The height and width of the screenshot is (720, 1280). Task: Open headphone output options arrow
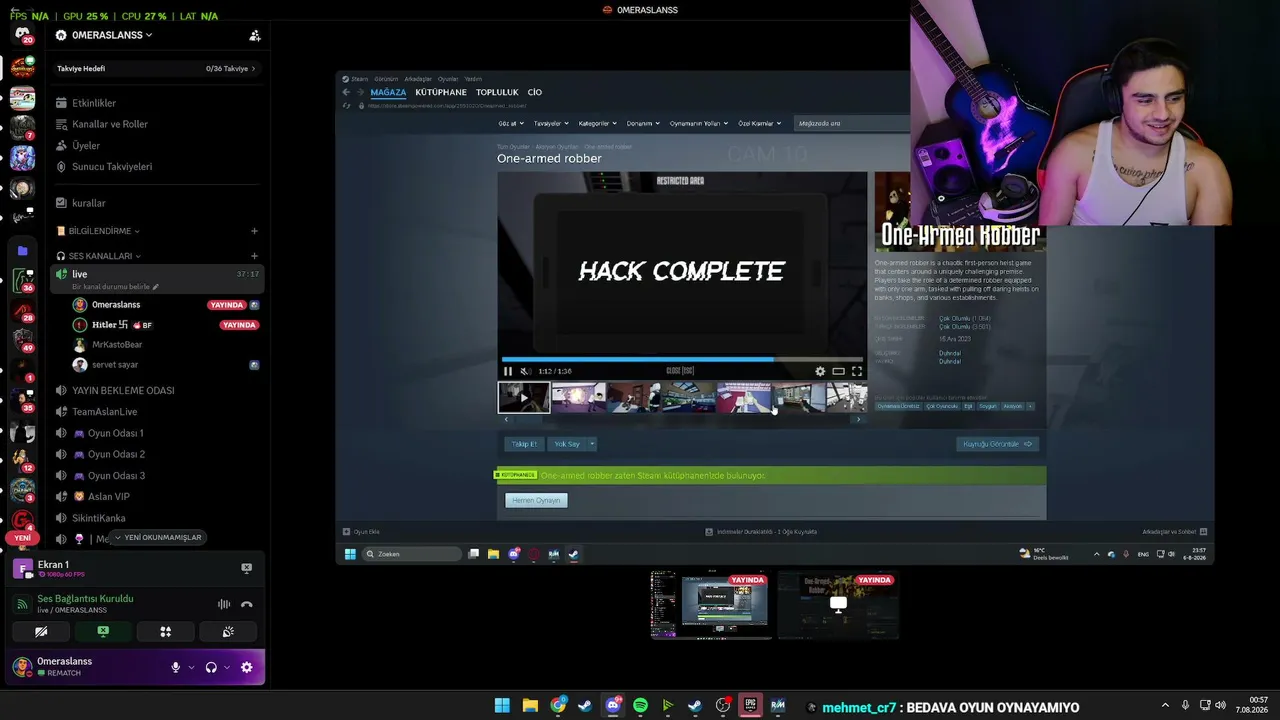(x=227, y=667)
